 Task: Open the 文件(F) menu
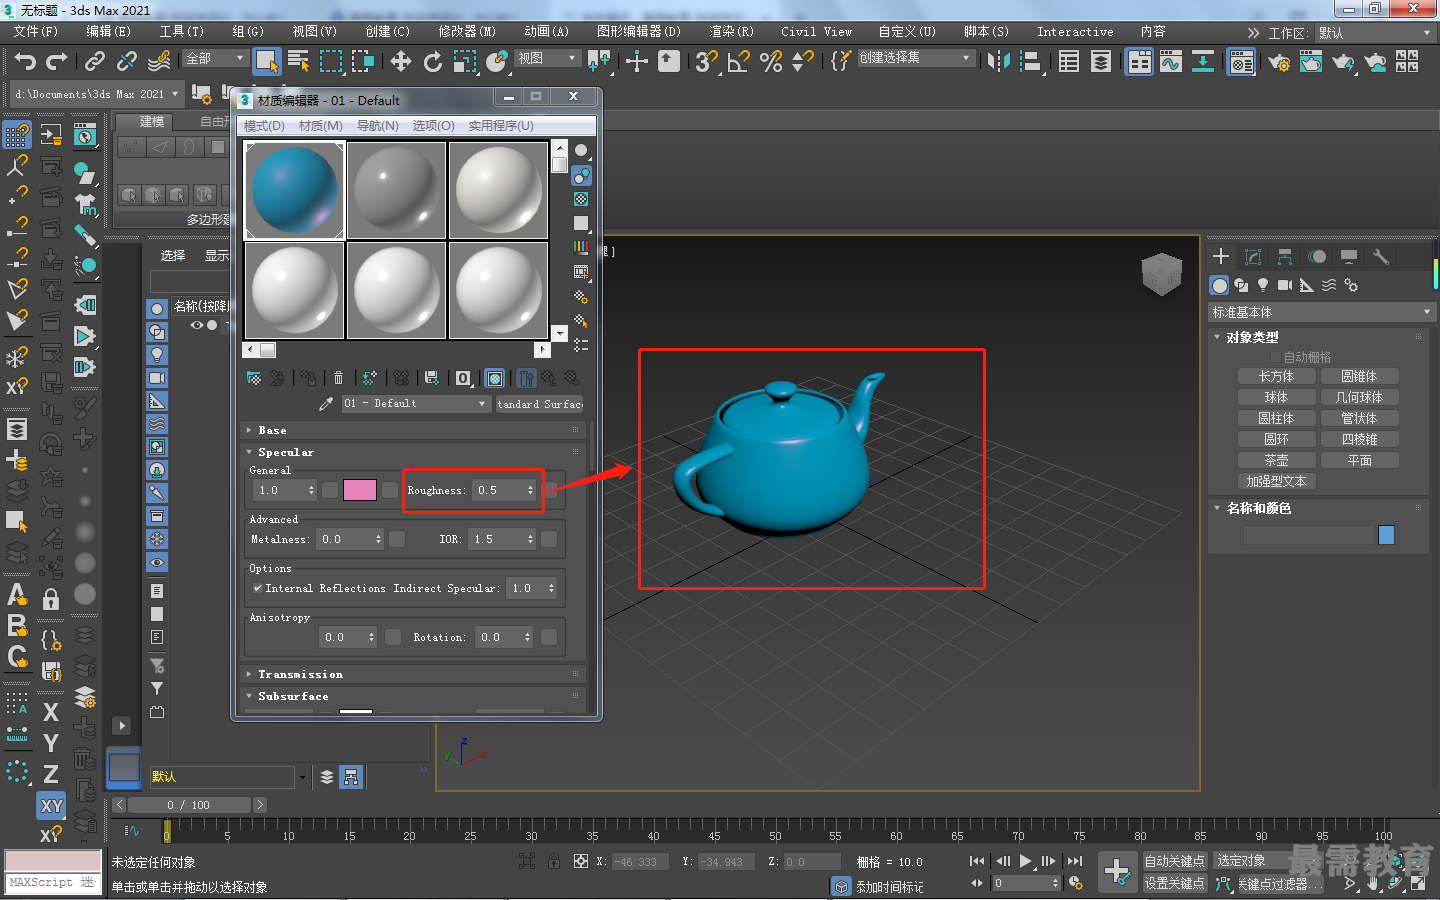pyautogui.click(x=36, y=32)
